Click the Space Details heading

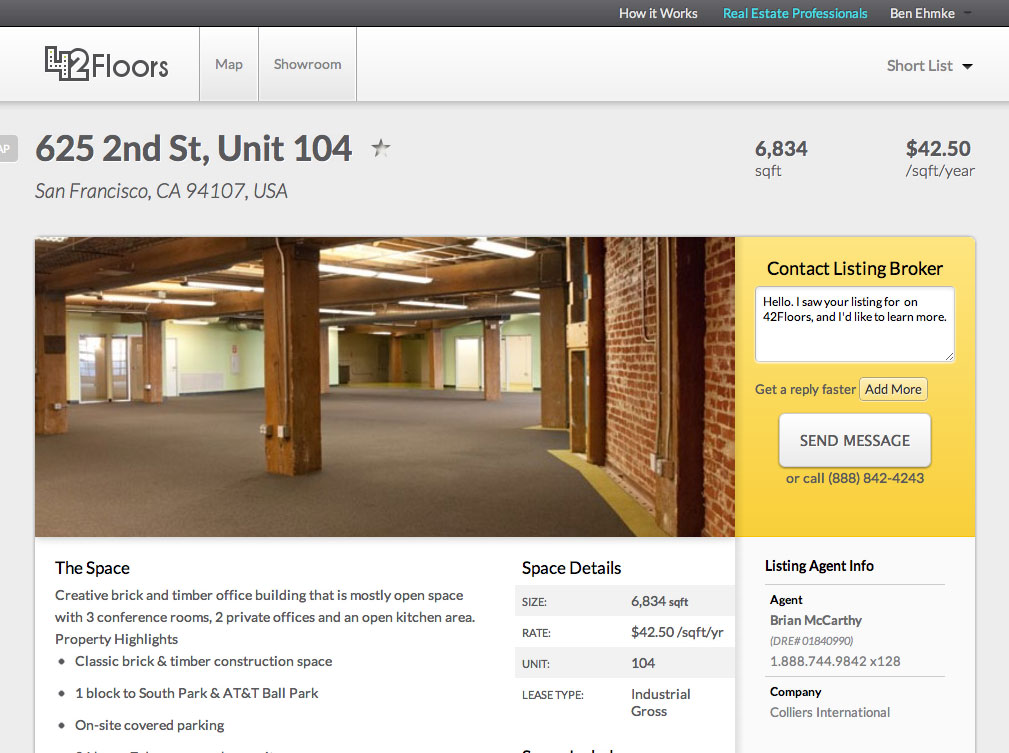pos(571,568)
